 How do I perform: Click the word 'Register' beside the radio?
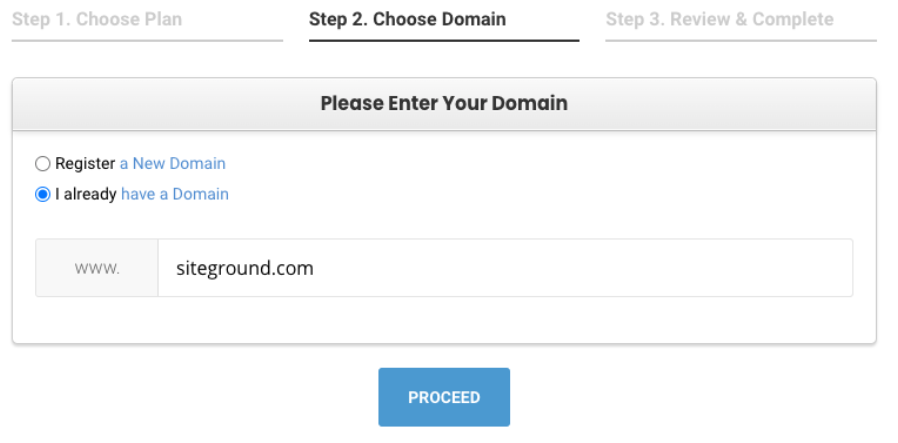[85, 163]
